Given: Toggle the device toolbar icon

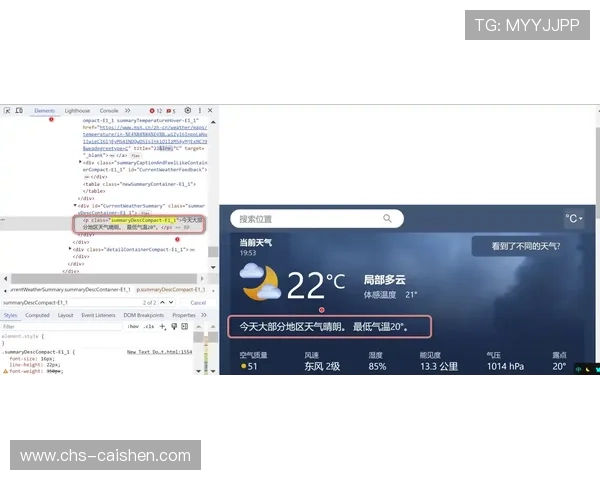Looking at the screenshot, I should click(19, 111).
